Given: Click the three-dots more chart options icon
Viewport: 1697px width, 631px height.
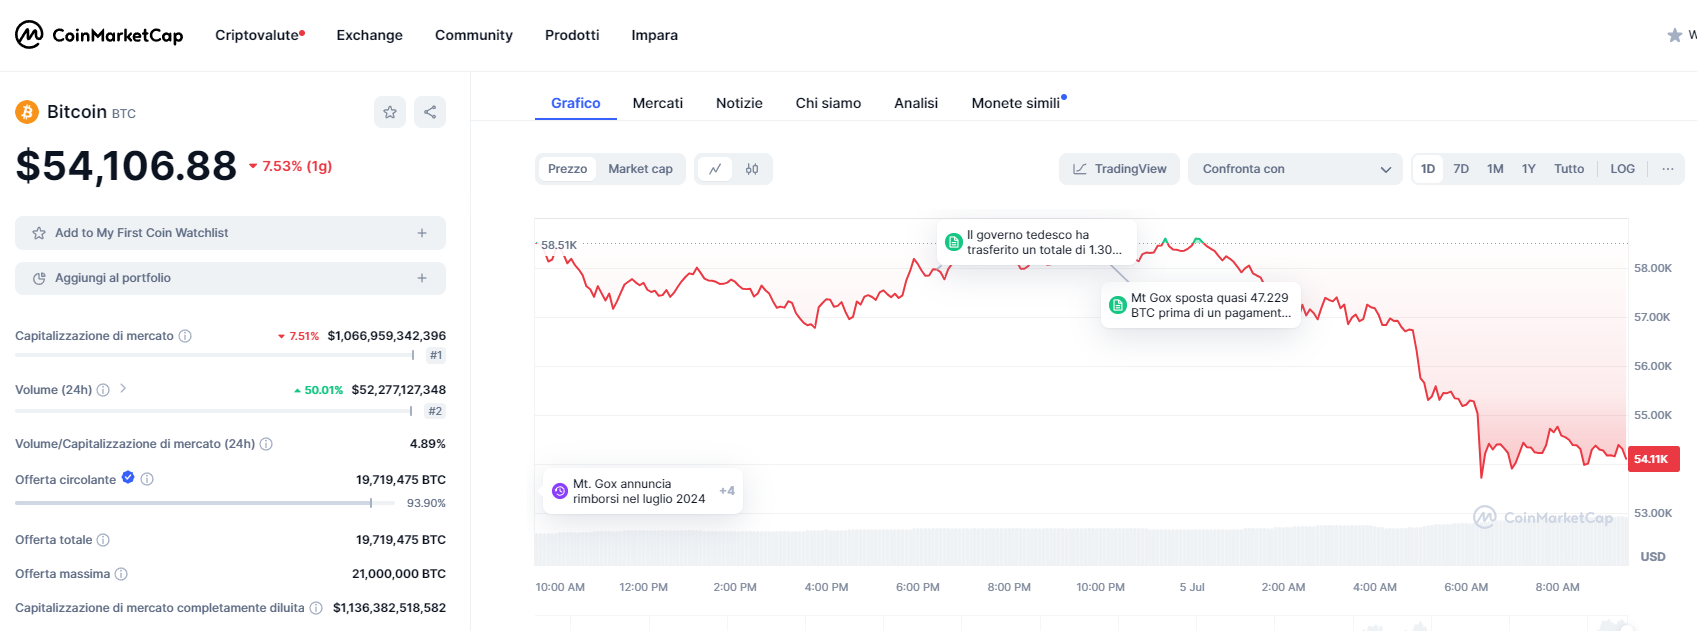Looking at the screenshot, I should pyautogui.click(x=1667, y=169).
